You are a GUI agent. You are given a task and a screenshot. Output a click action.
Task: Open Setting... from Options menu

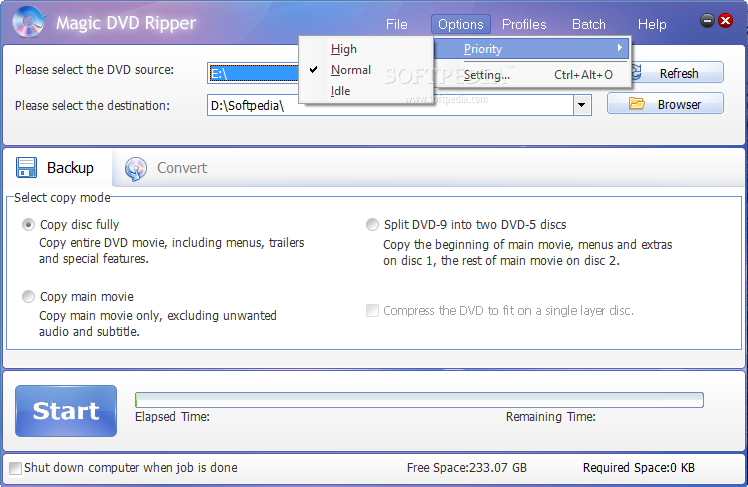pyautogui.click(x=532, y=75)
